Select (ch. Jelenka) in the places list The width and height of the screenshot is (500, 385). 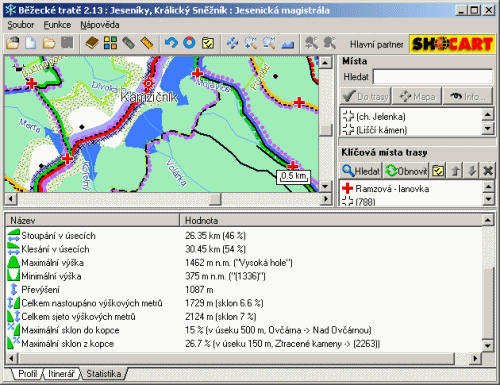pos(410,117)
